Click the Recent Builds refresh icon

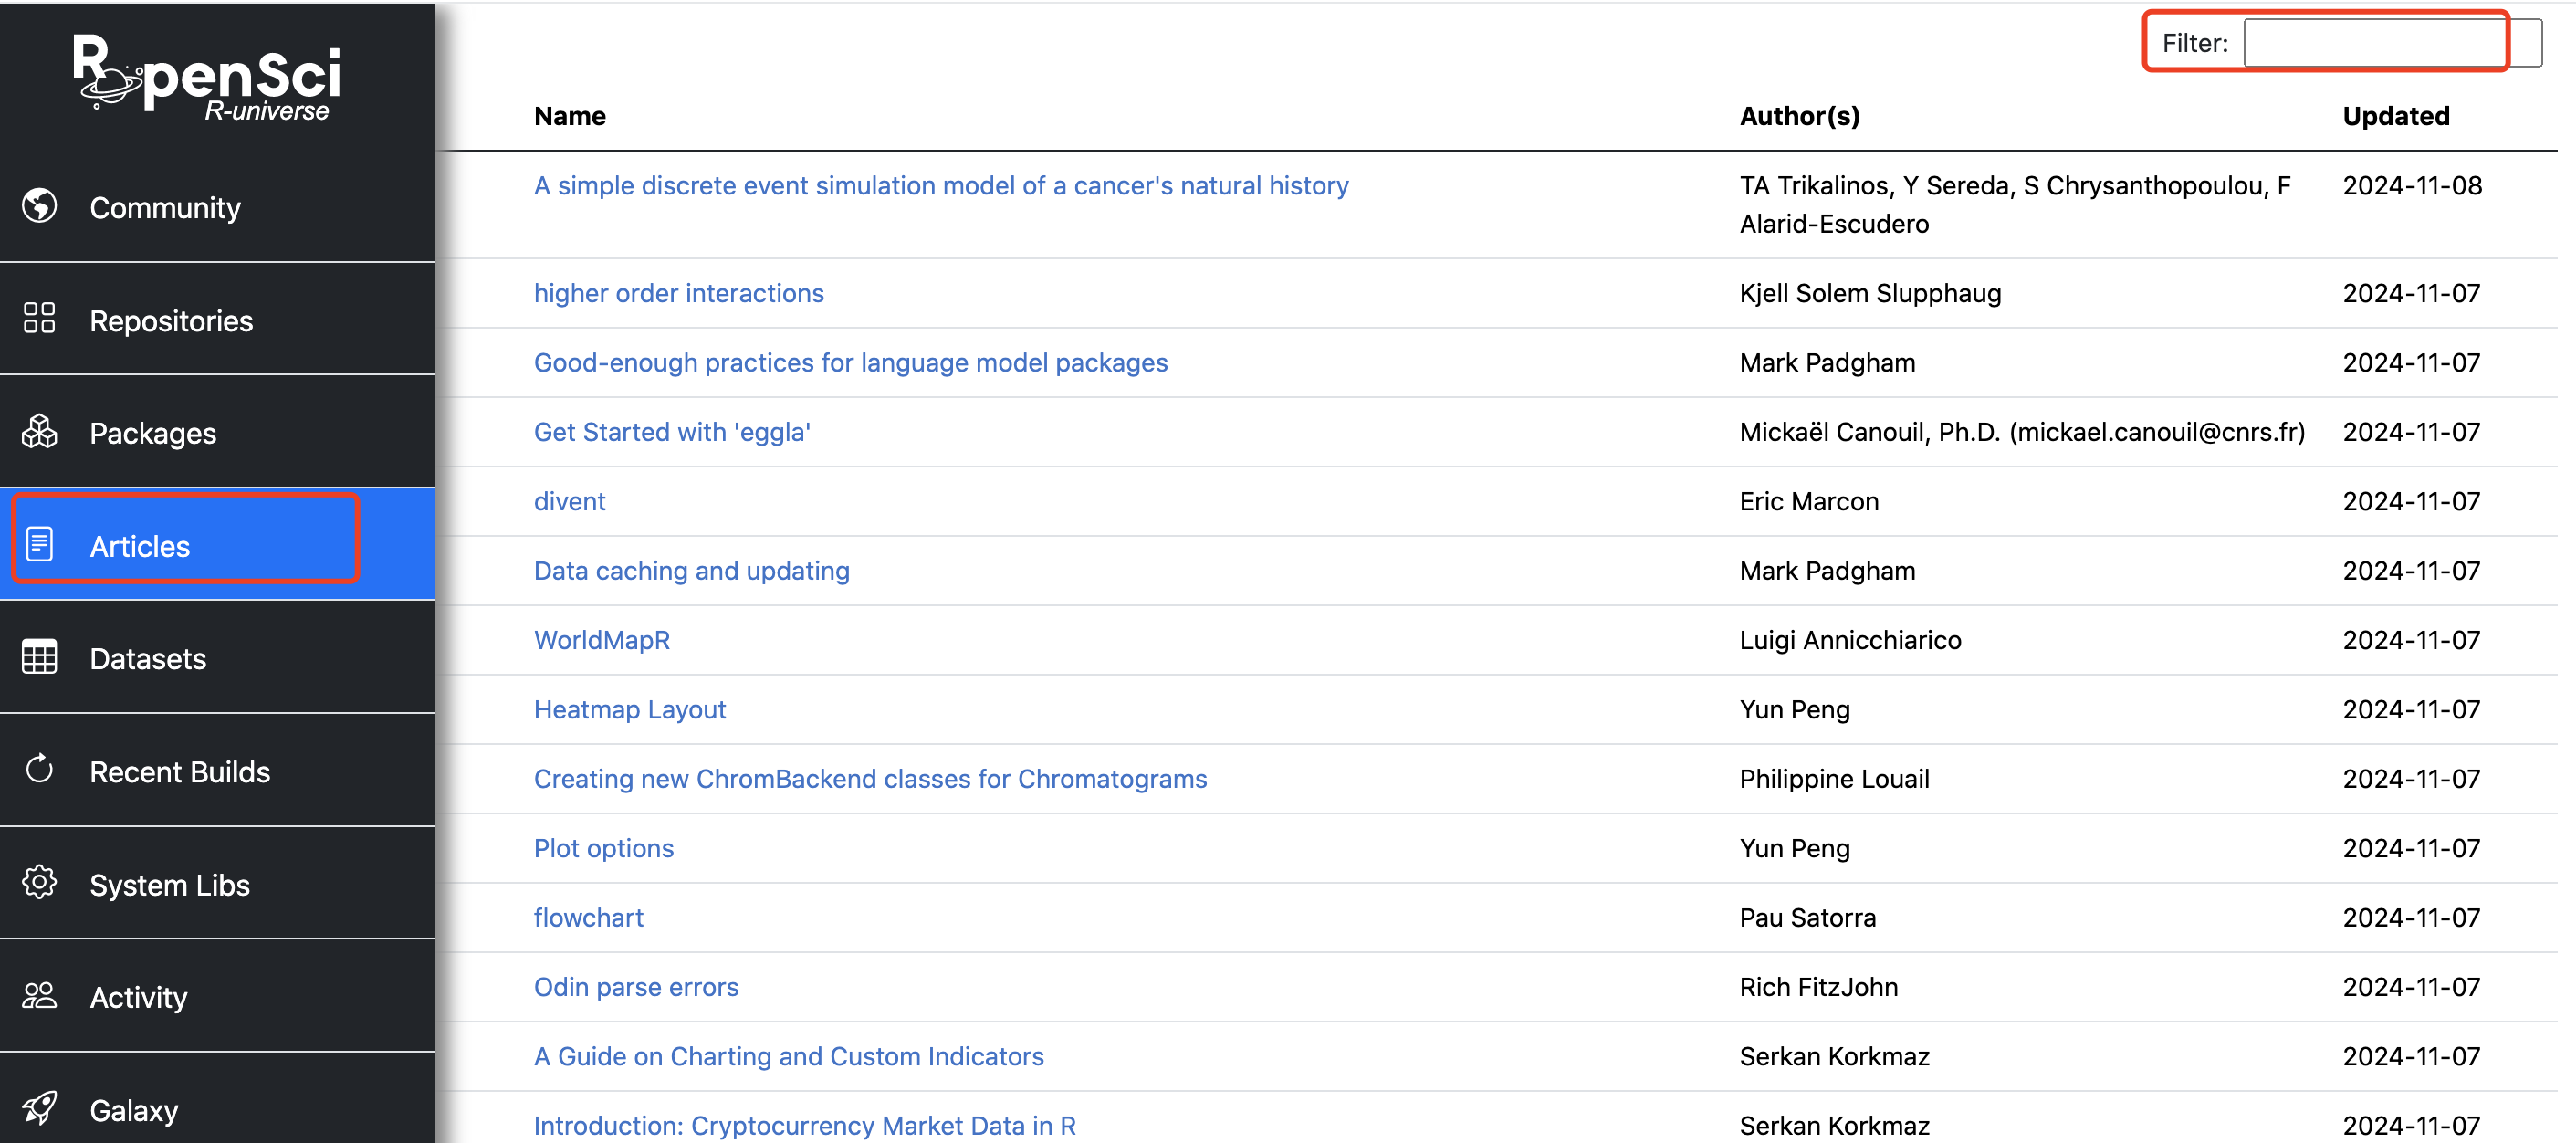click(x=40, y=770)
